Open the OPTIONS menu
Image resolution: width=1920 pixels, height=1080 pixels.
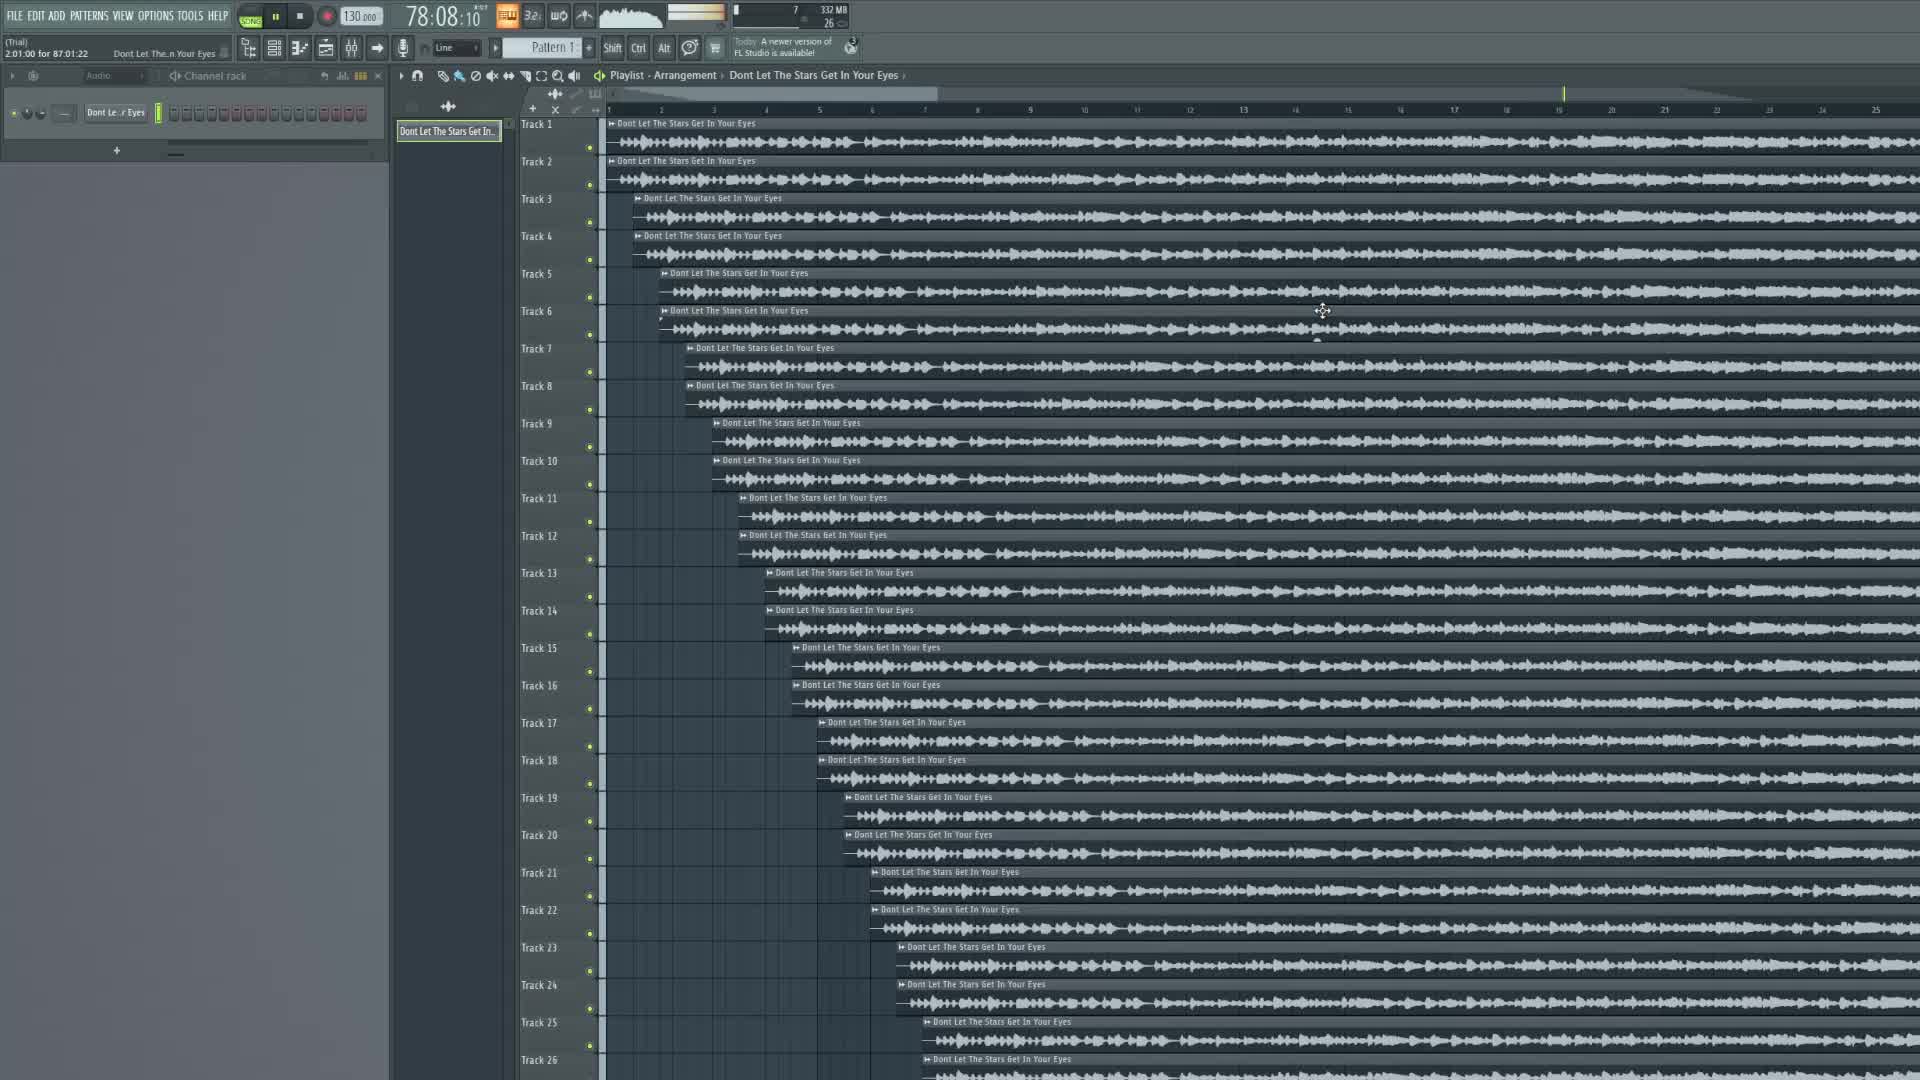(x=155, y=16)
